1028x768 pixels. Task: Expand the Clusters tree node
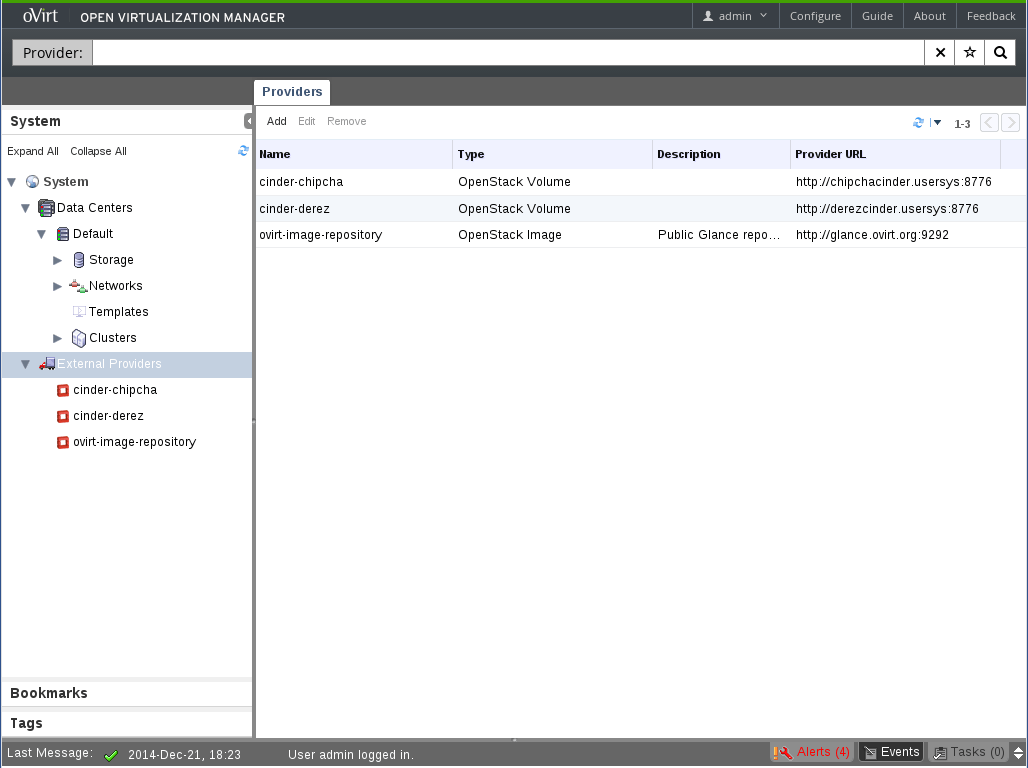pyautogui.click(x=58, y=338)
